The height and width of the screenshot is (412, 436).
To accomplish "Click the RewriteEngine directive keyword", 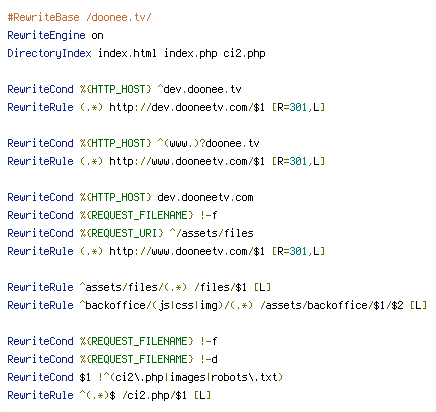I will (x=46, y=35).
